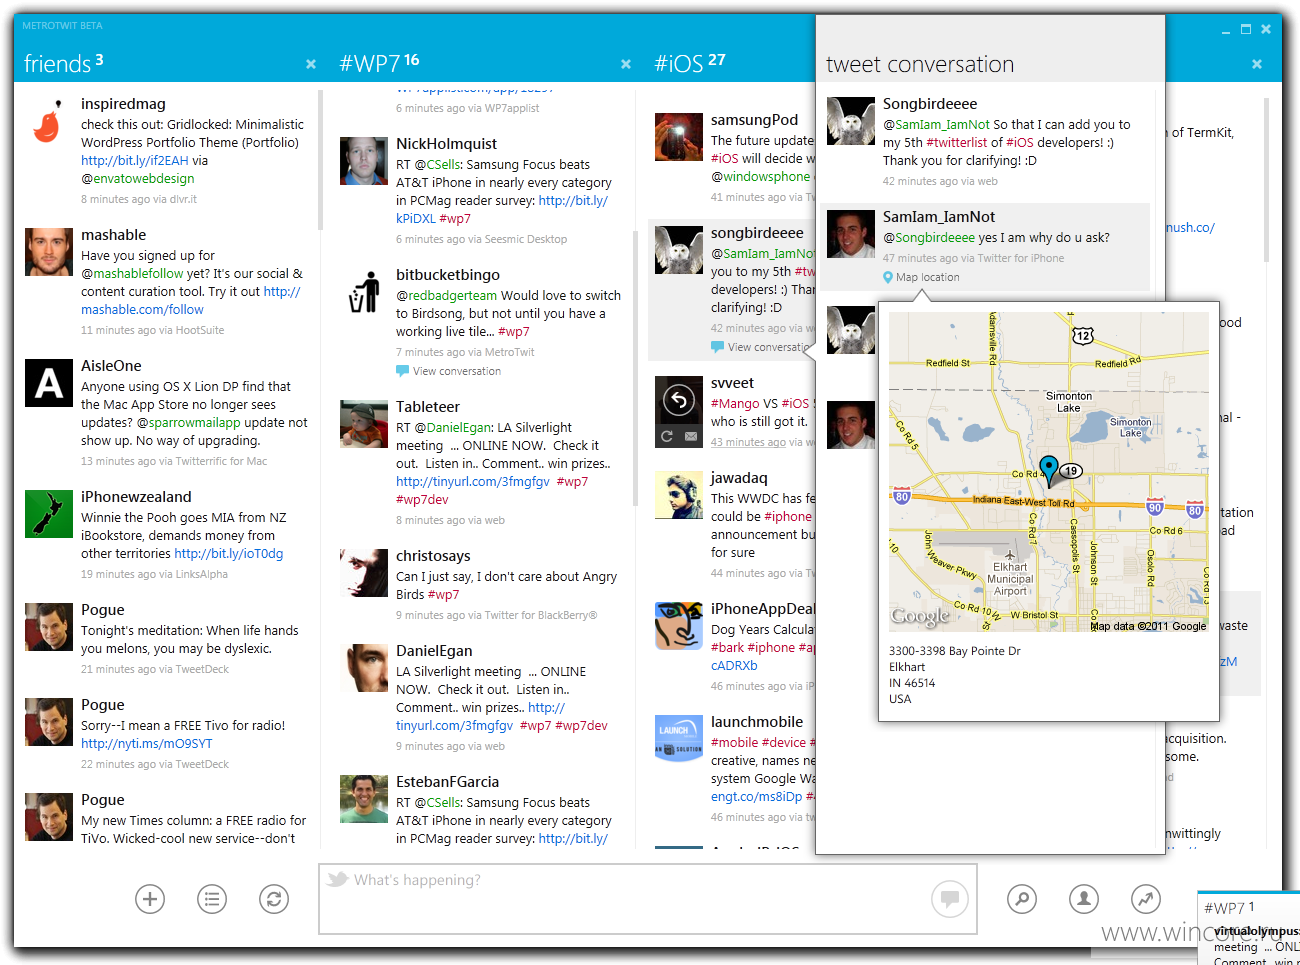Open the bit.ly/ioT0dg link
Viewport: 1300px width, 965px height.
229,553
